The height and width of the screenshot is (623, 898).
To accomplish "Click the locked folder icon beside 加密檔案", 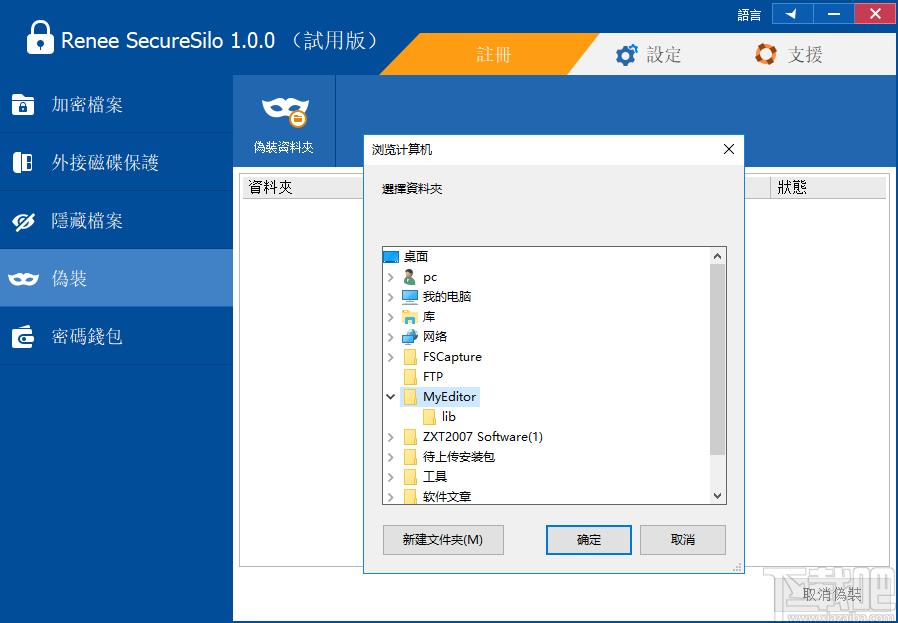I will point(23,105).
